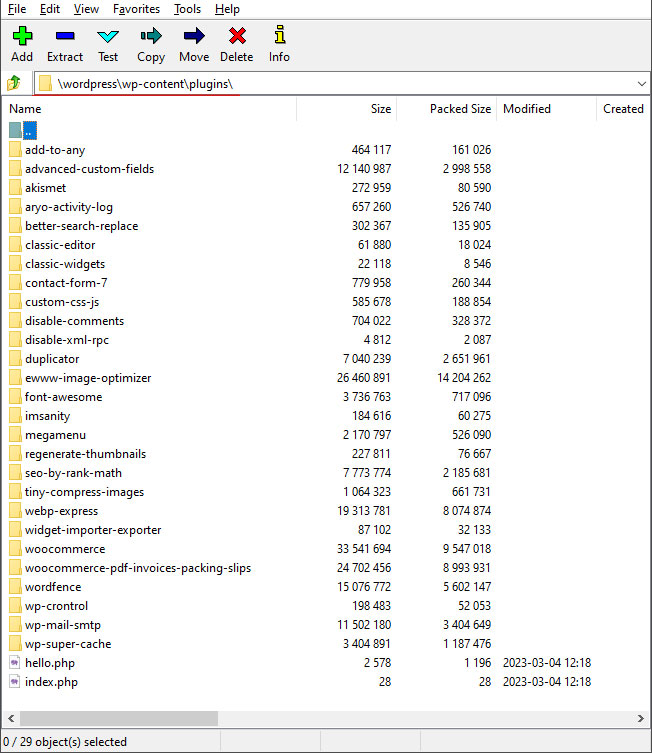
Task: Click the webp-express folder icon
Action: pos(15,511)
